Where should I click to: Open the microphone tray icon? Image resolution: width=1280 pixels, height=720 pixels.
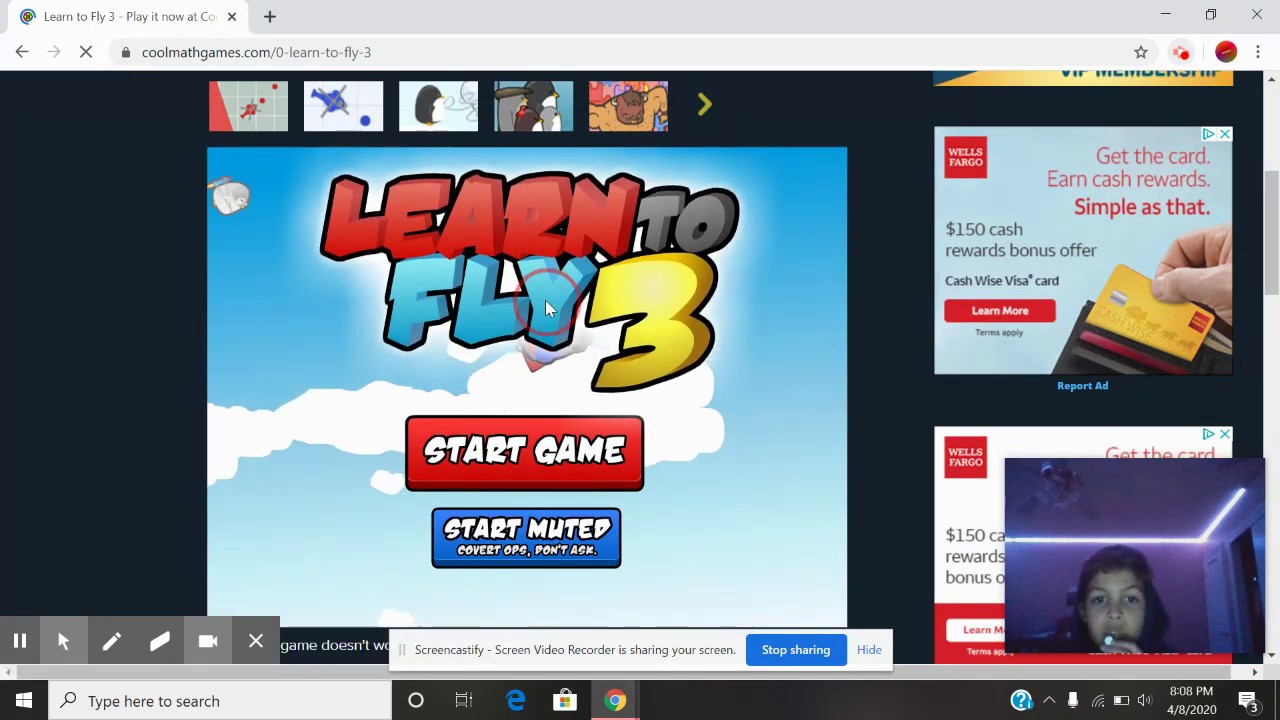(x=1073, y=701)
